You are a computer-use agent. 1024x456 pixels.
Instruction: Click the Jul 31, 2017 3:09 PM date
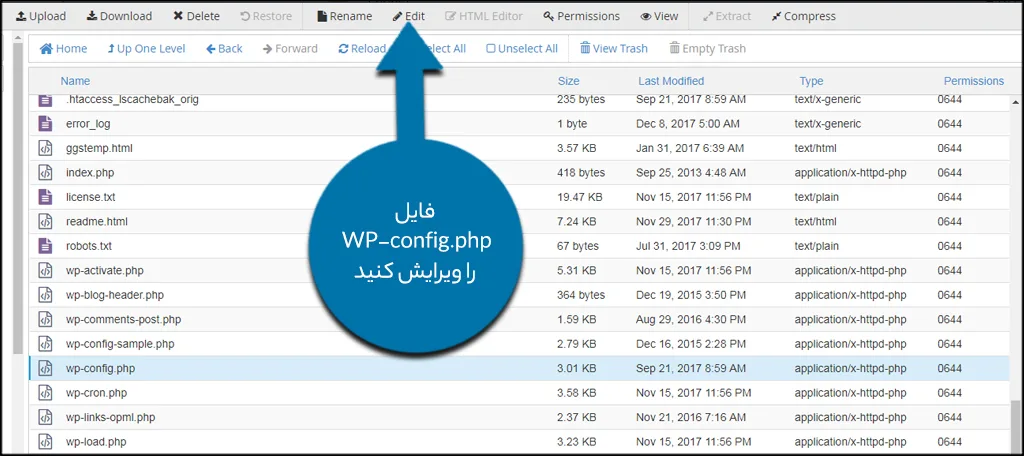tap(688, 246)
